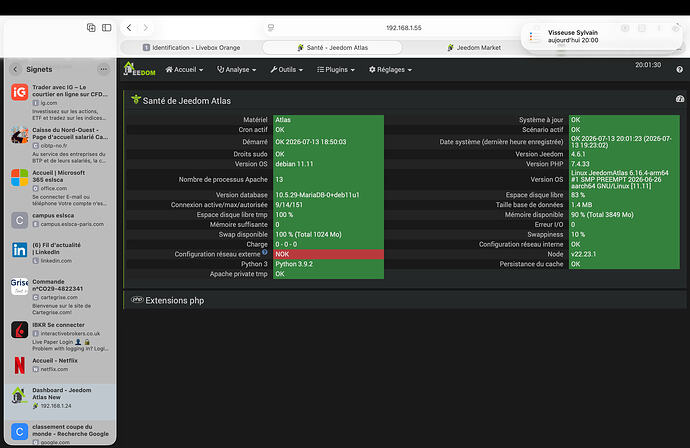Switch to Identification - Livebox Orange tab

(x=191, y=48)
